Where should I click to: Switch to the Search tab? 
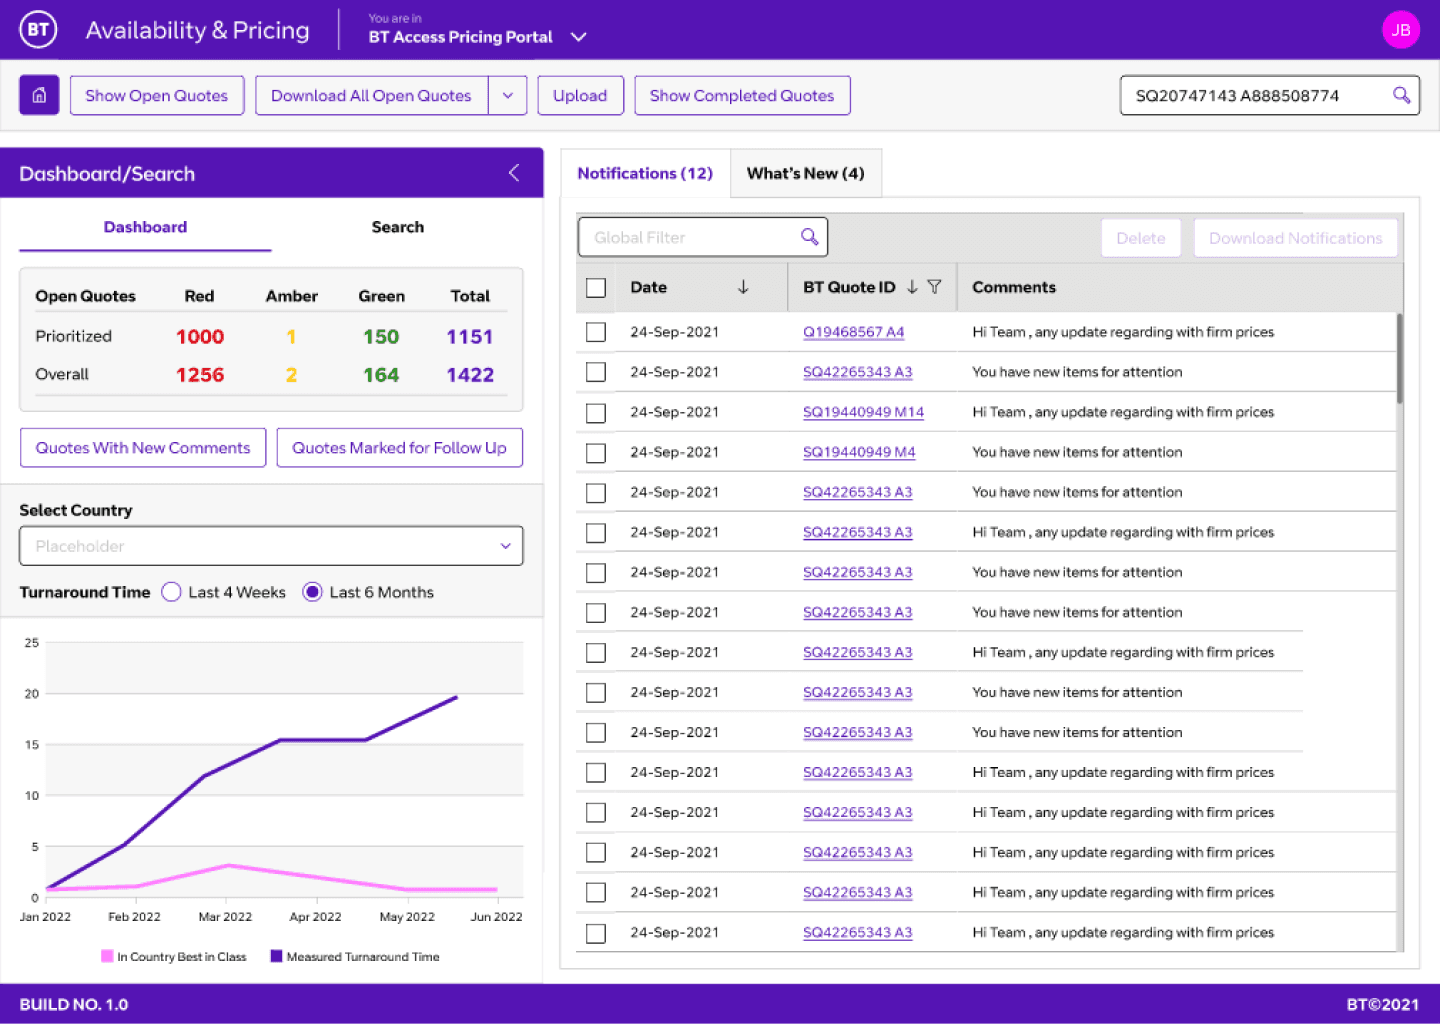click(397, 227)
